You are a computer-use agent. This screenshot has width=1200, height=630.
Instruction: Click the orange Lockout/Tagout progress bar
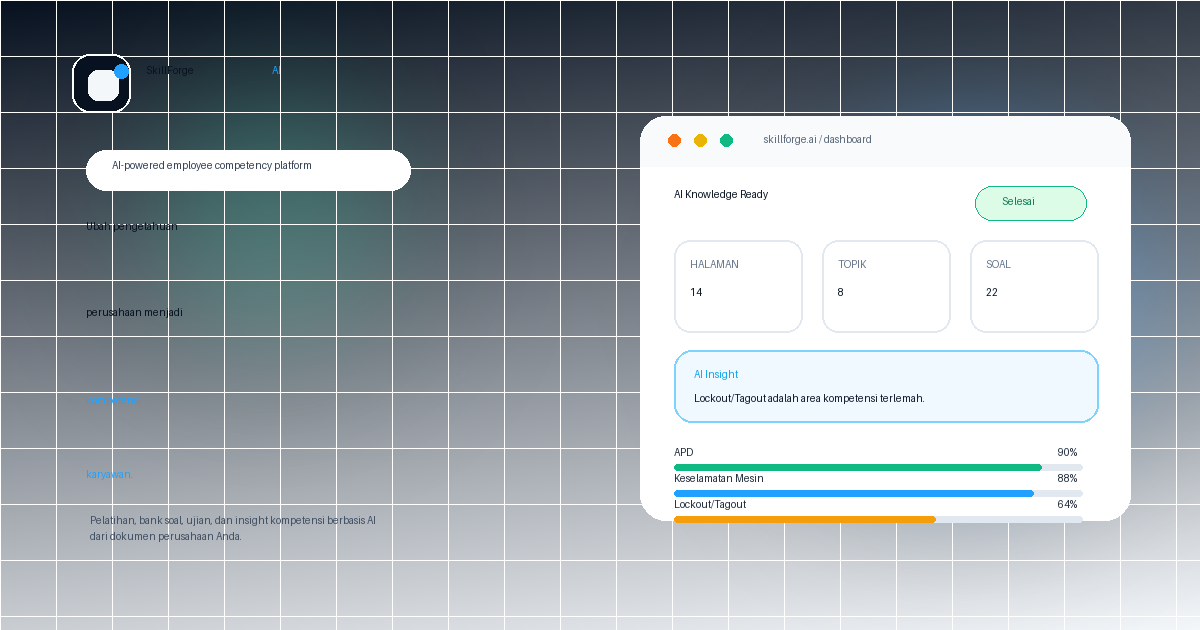point(805,519)
